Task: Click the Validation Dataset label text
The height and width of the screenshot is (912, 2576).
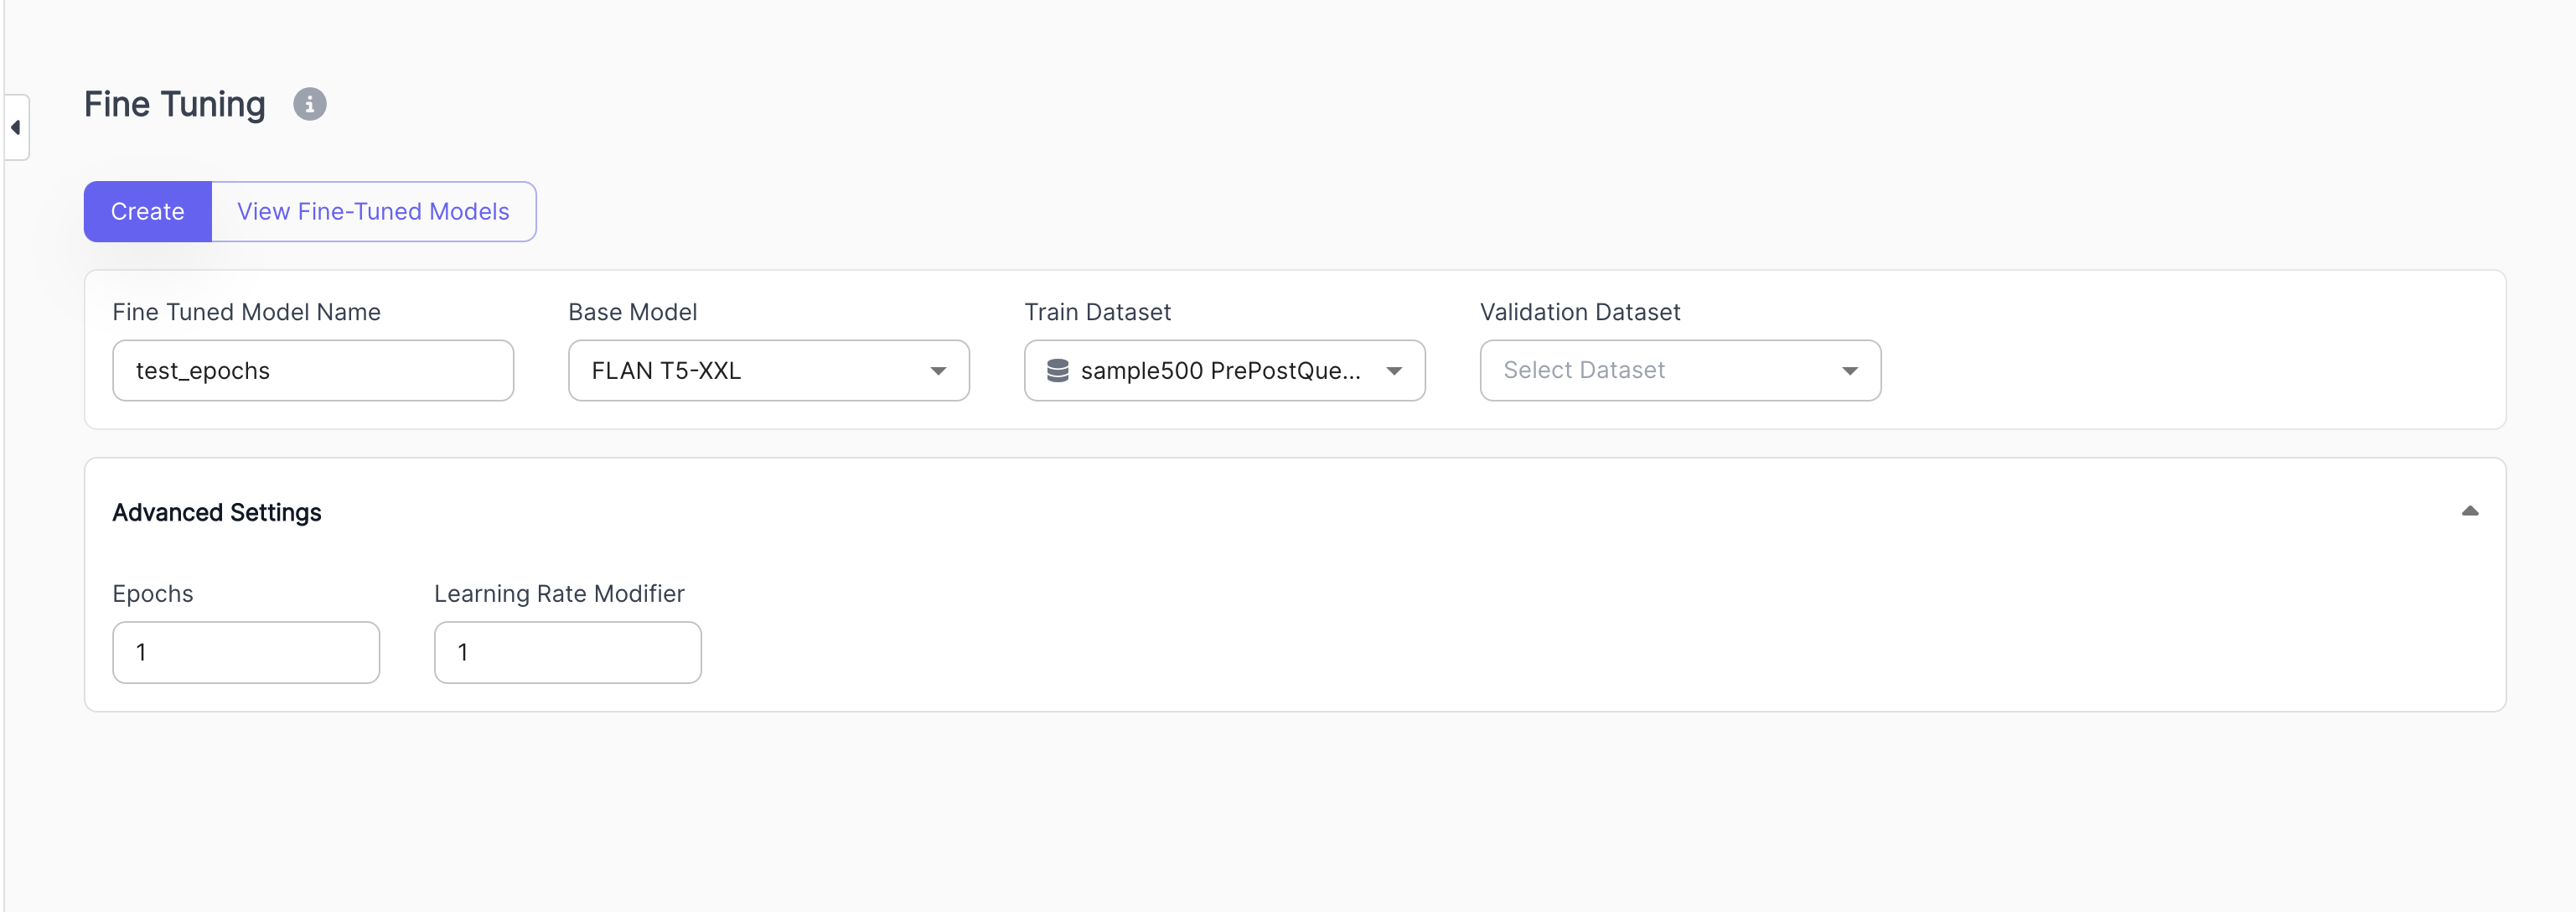Action: click(1579, 312)
